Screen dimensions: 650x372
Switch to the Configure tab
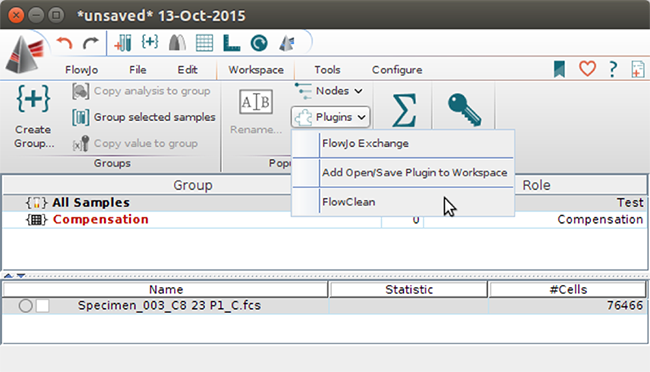click(397, 70)
